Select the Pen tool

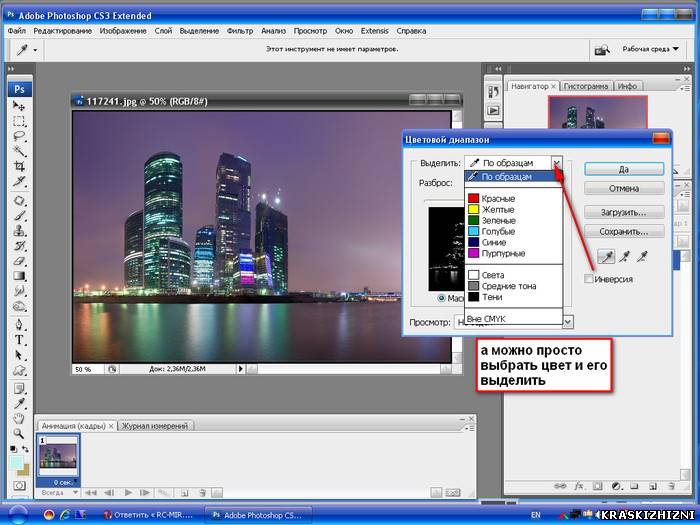coord(19,324)
